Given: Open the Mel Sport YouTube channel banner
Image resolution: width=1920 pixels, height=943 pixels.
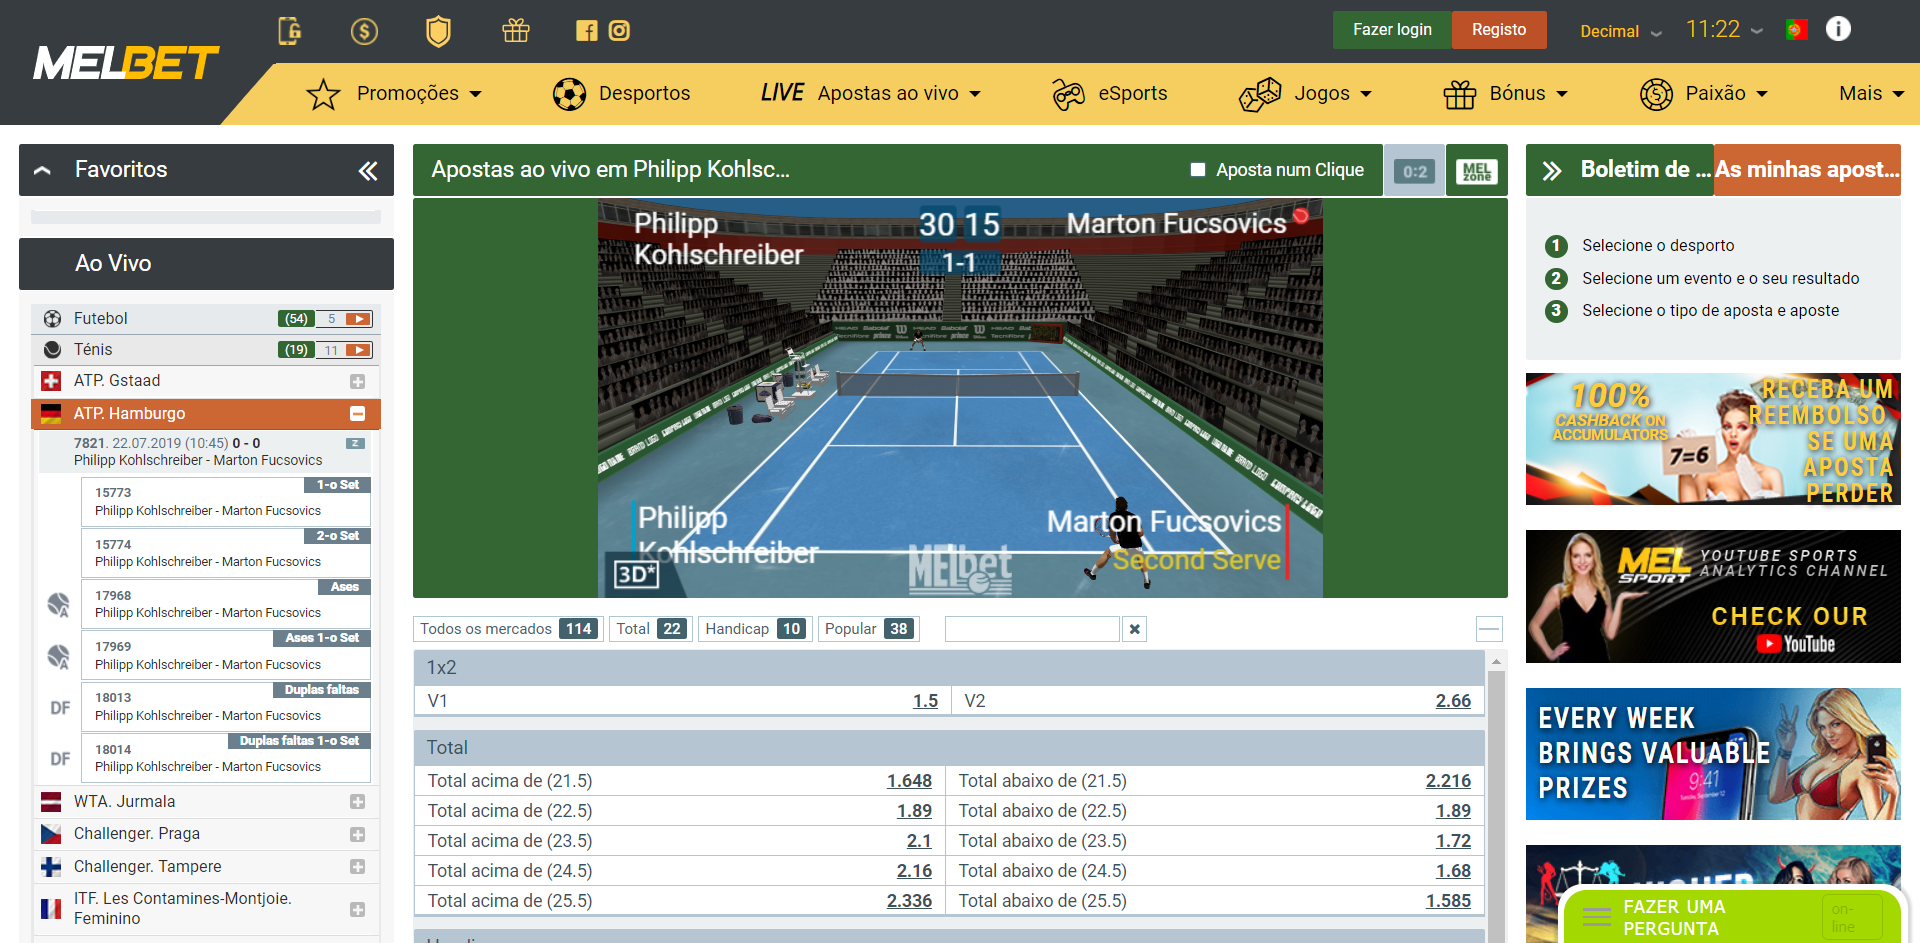Looking at the screenshot, I should [1713, 596].
